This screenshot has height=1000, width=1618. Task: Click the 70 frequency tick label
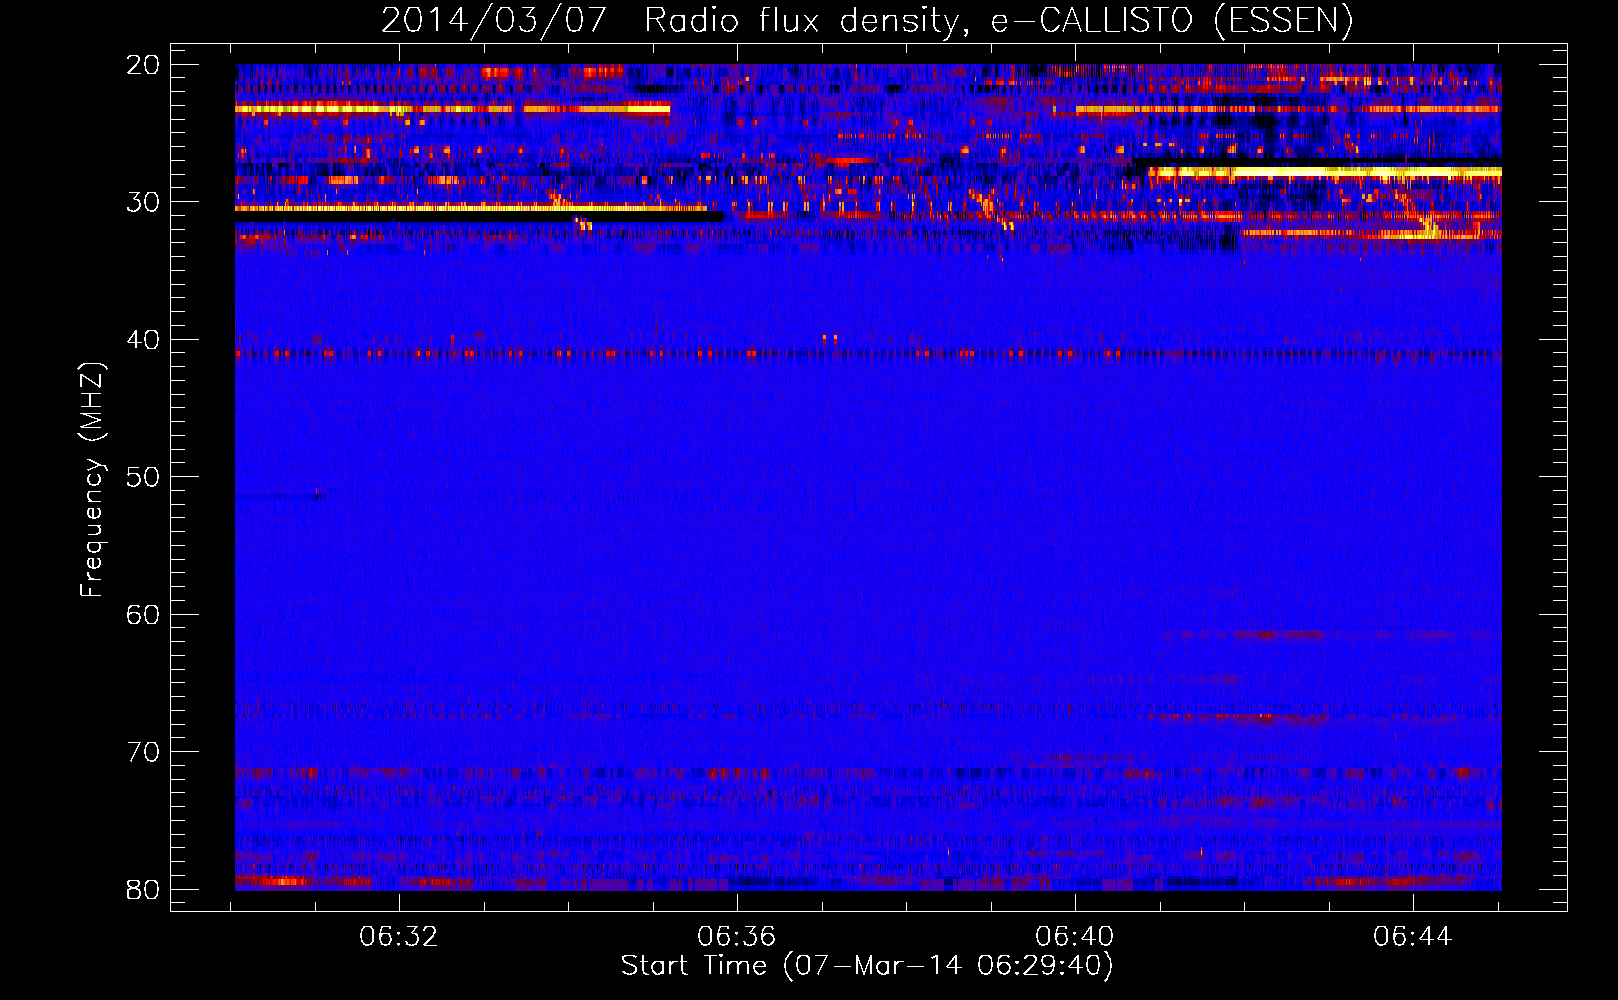(x=143, y=752)
